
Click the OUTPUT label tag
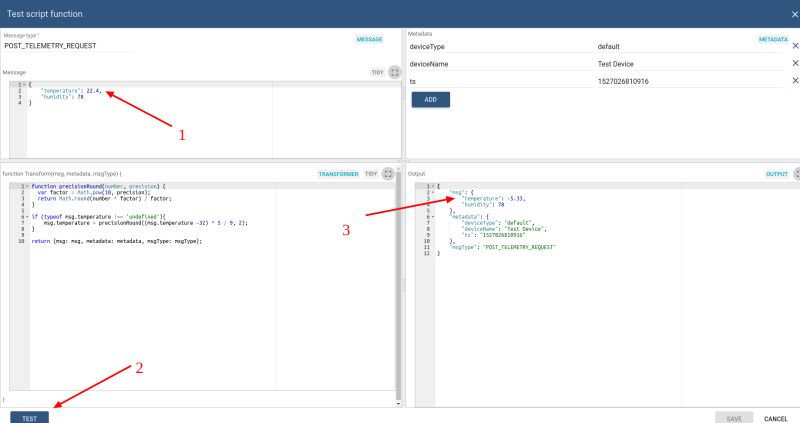coord(777,174)
